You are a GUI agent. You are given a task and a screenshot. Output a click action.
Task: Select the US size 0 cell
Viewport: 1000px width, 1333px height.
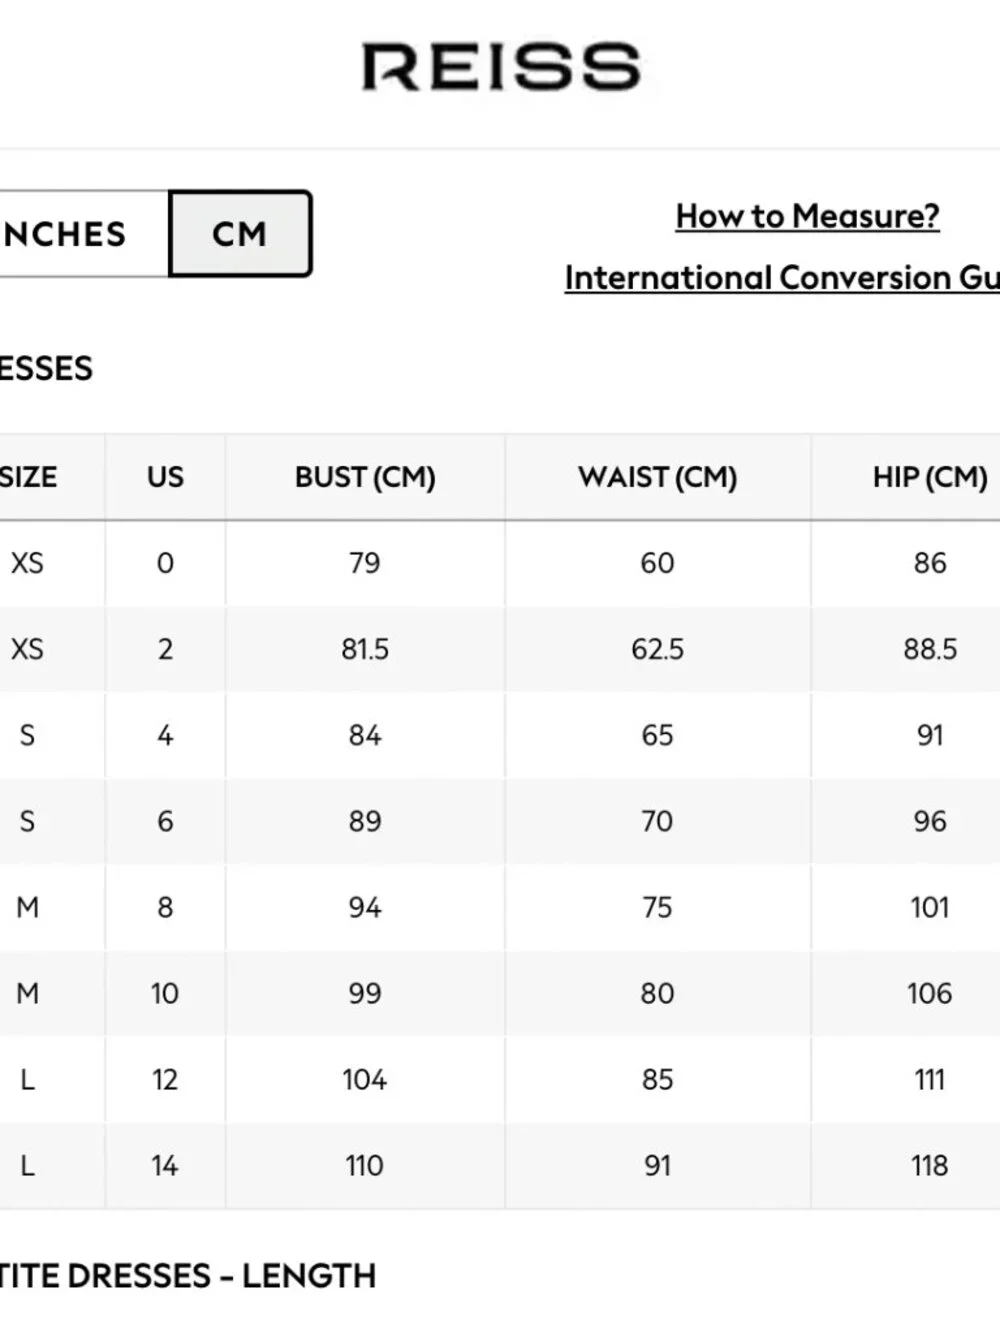(165, 563)
